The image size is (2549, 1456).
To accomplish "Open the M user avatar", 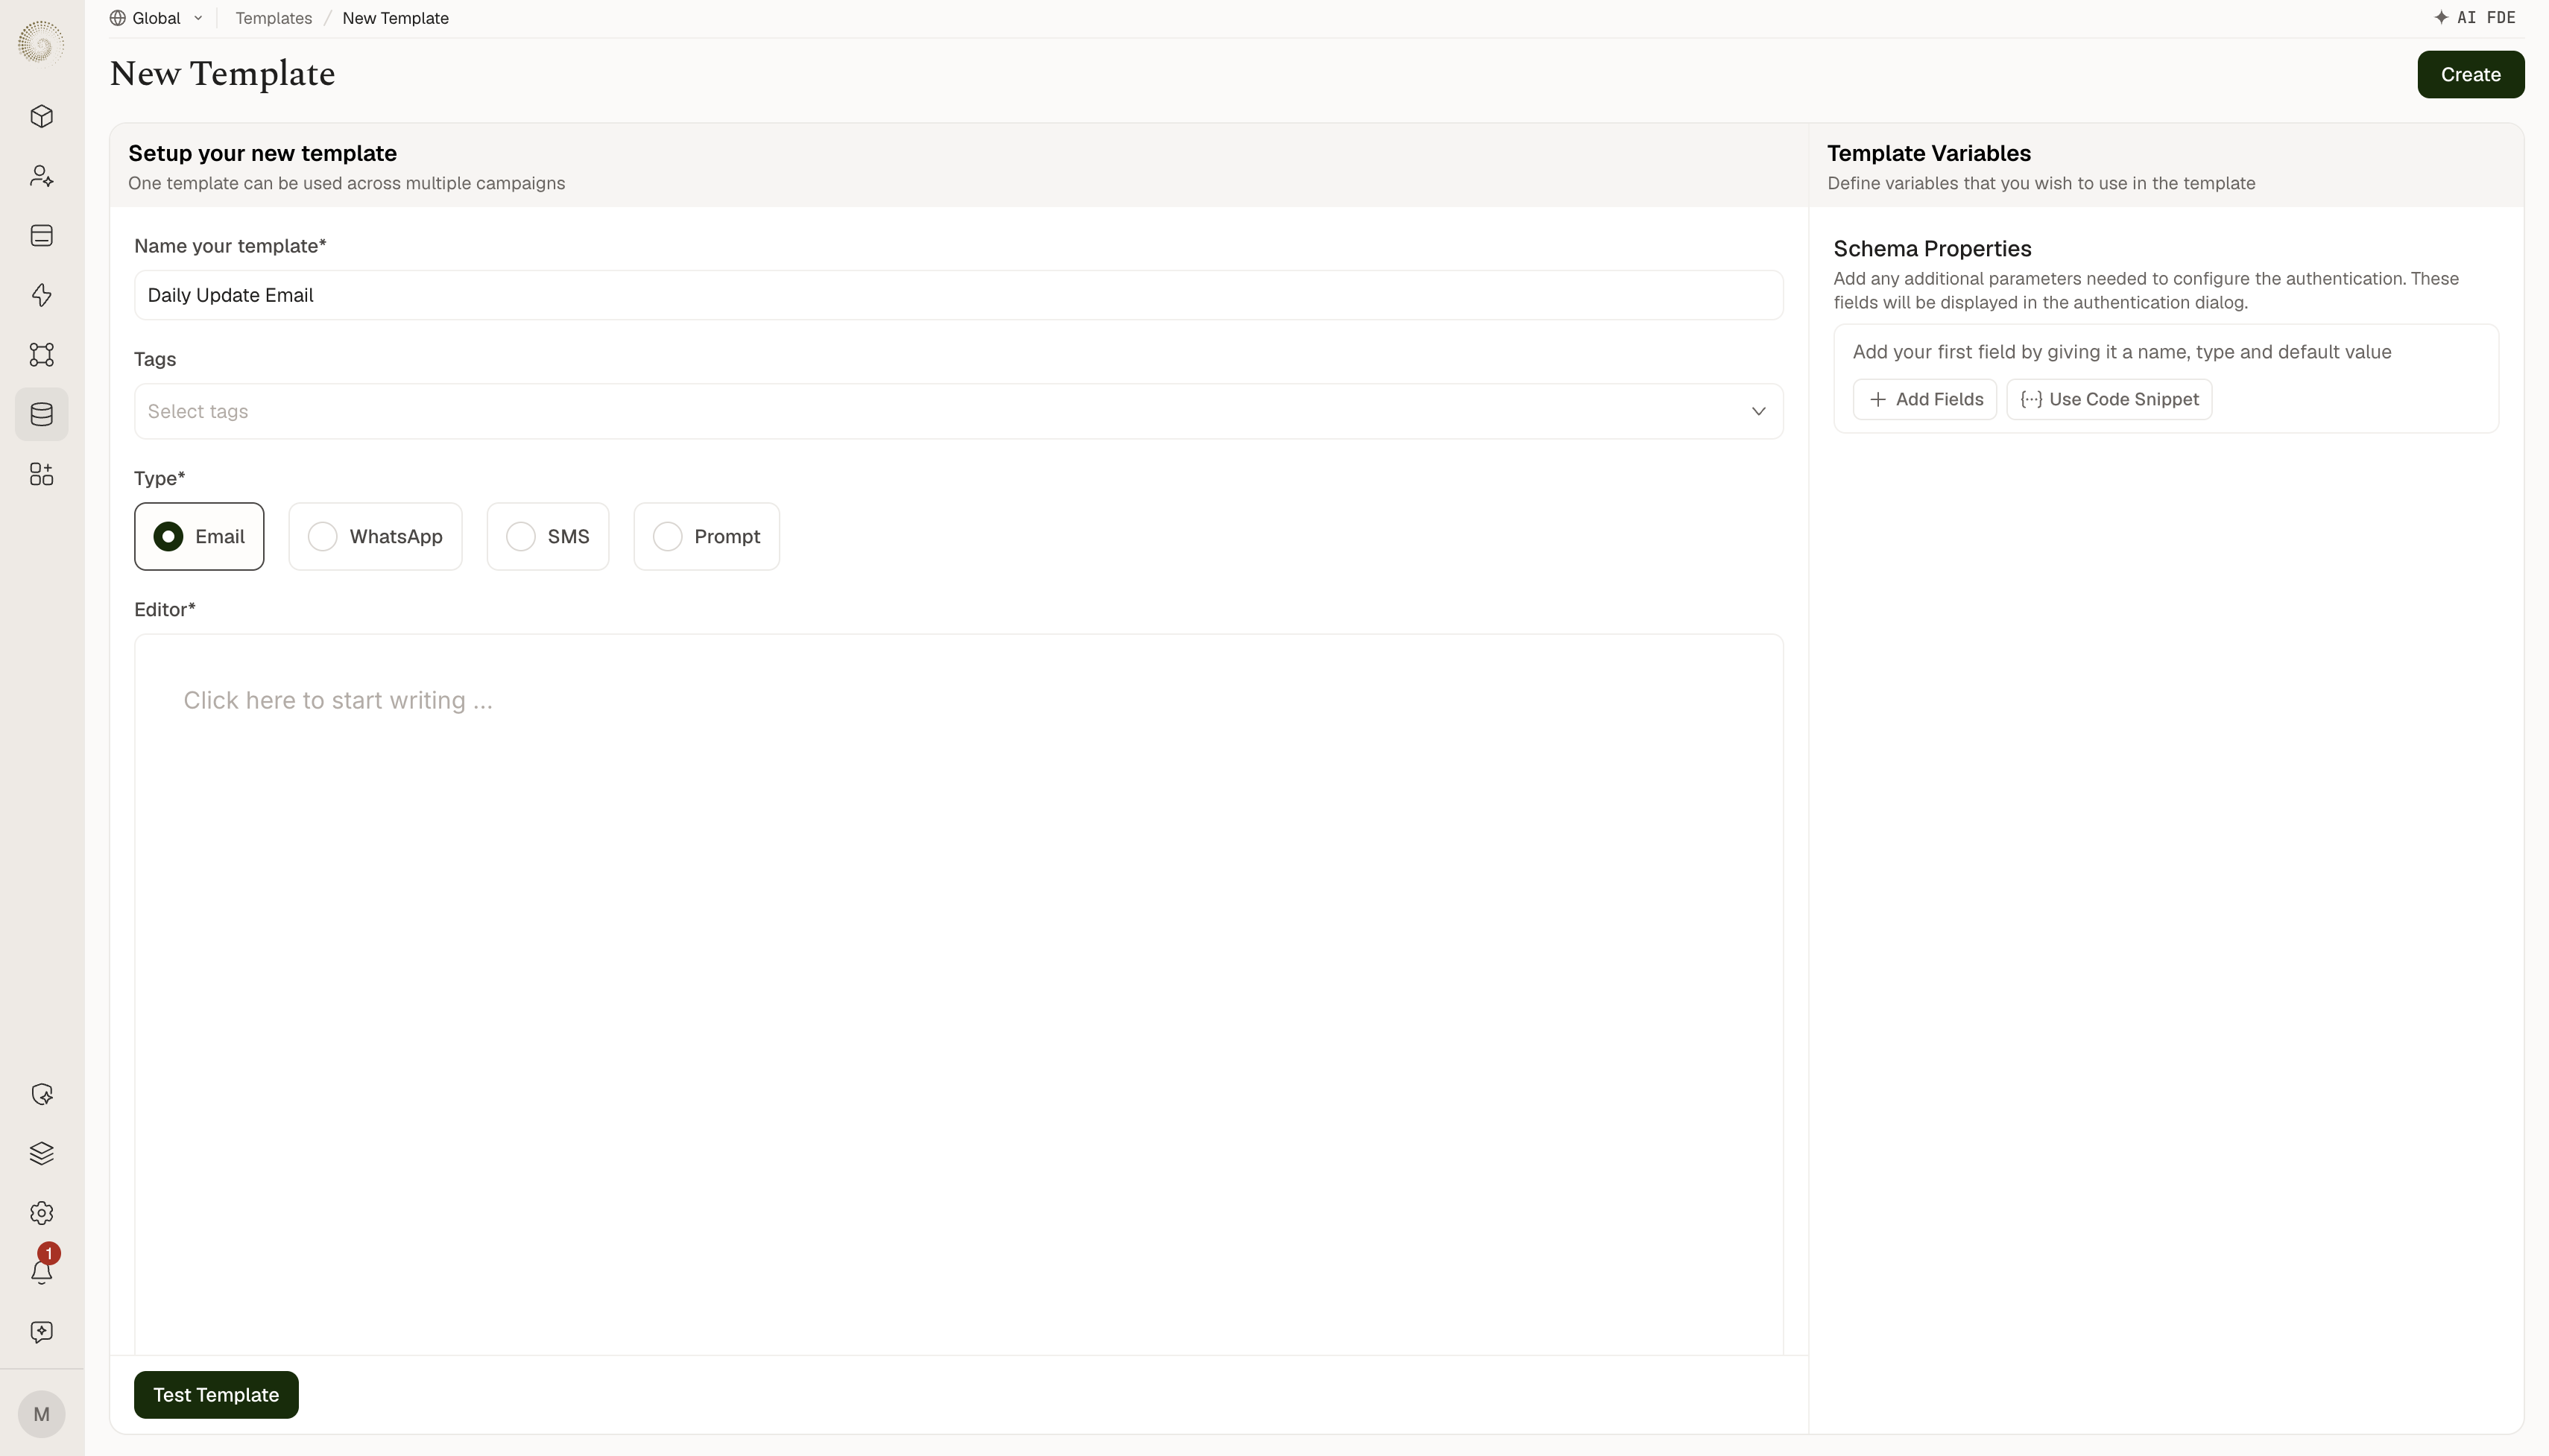I will (41, 1414).
